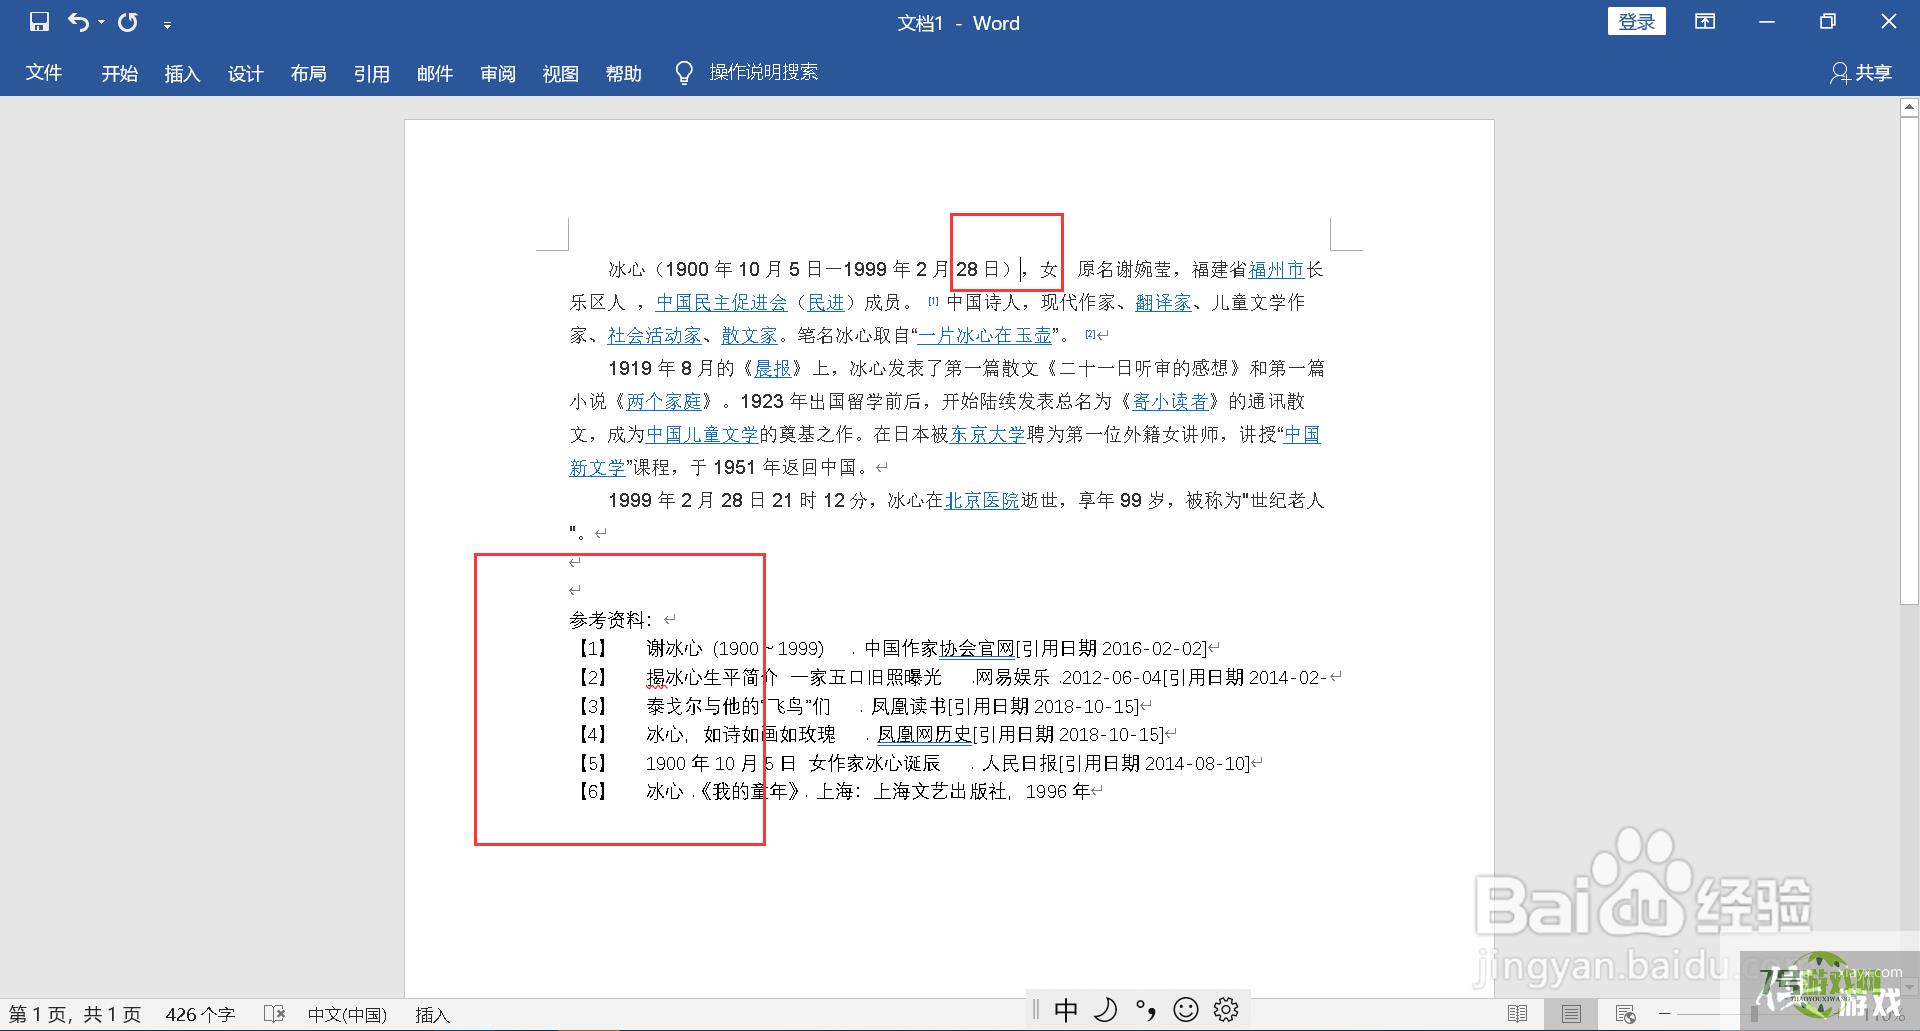Screen dimensions: 1920x1031
Task: Open IME settings gear icon
Action: point(1226,1010)
